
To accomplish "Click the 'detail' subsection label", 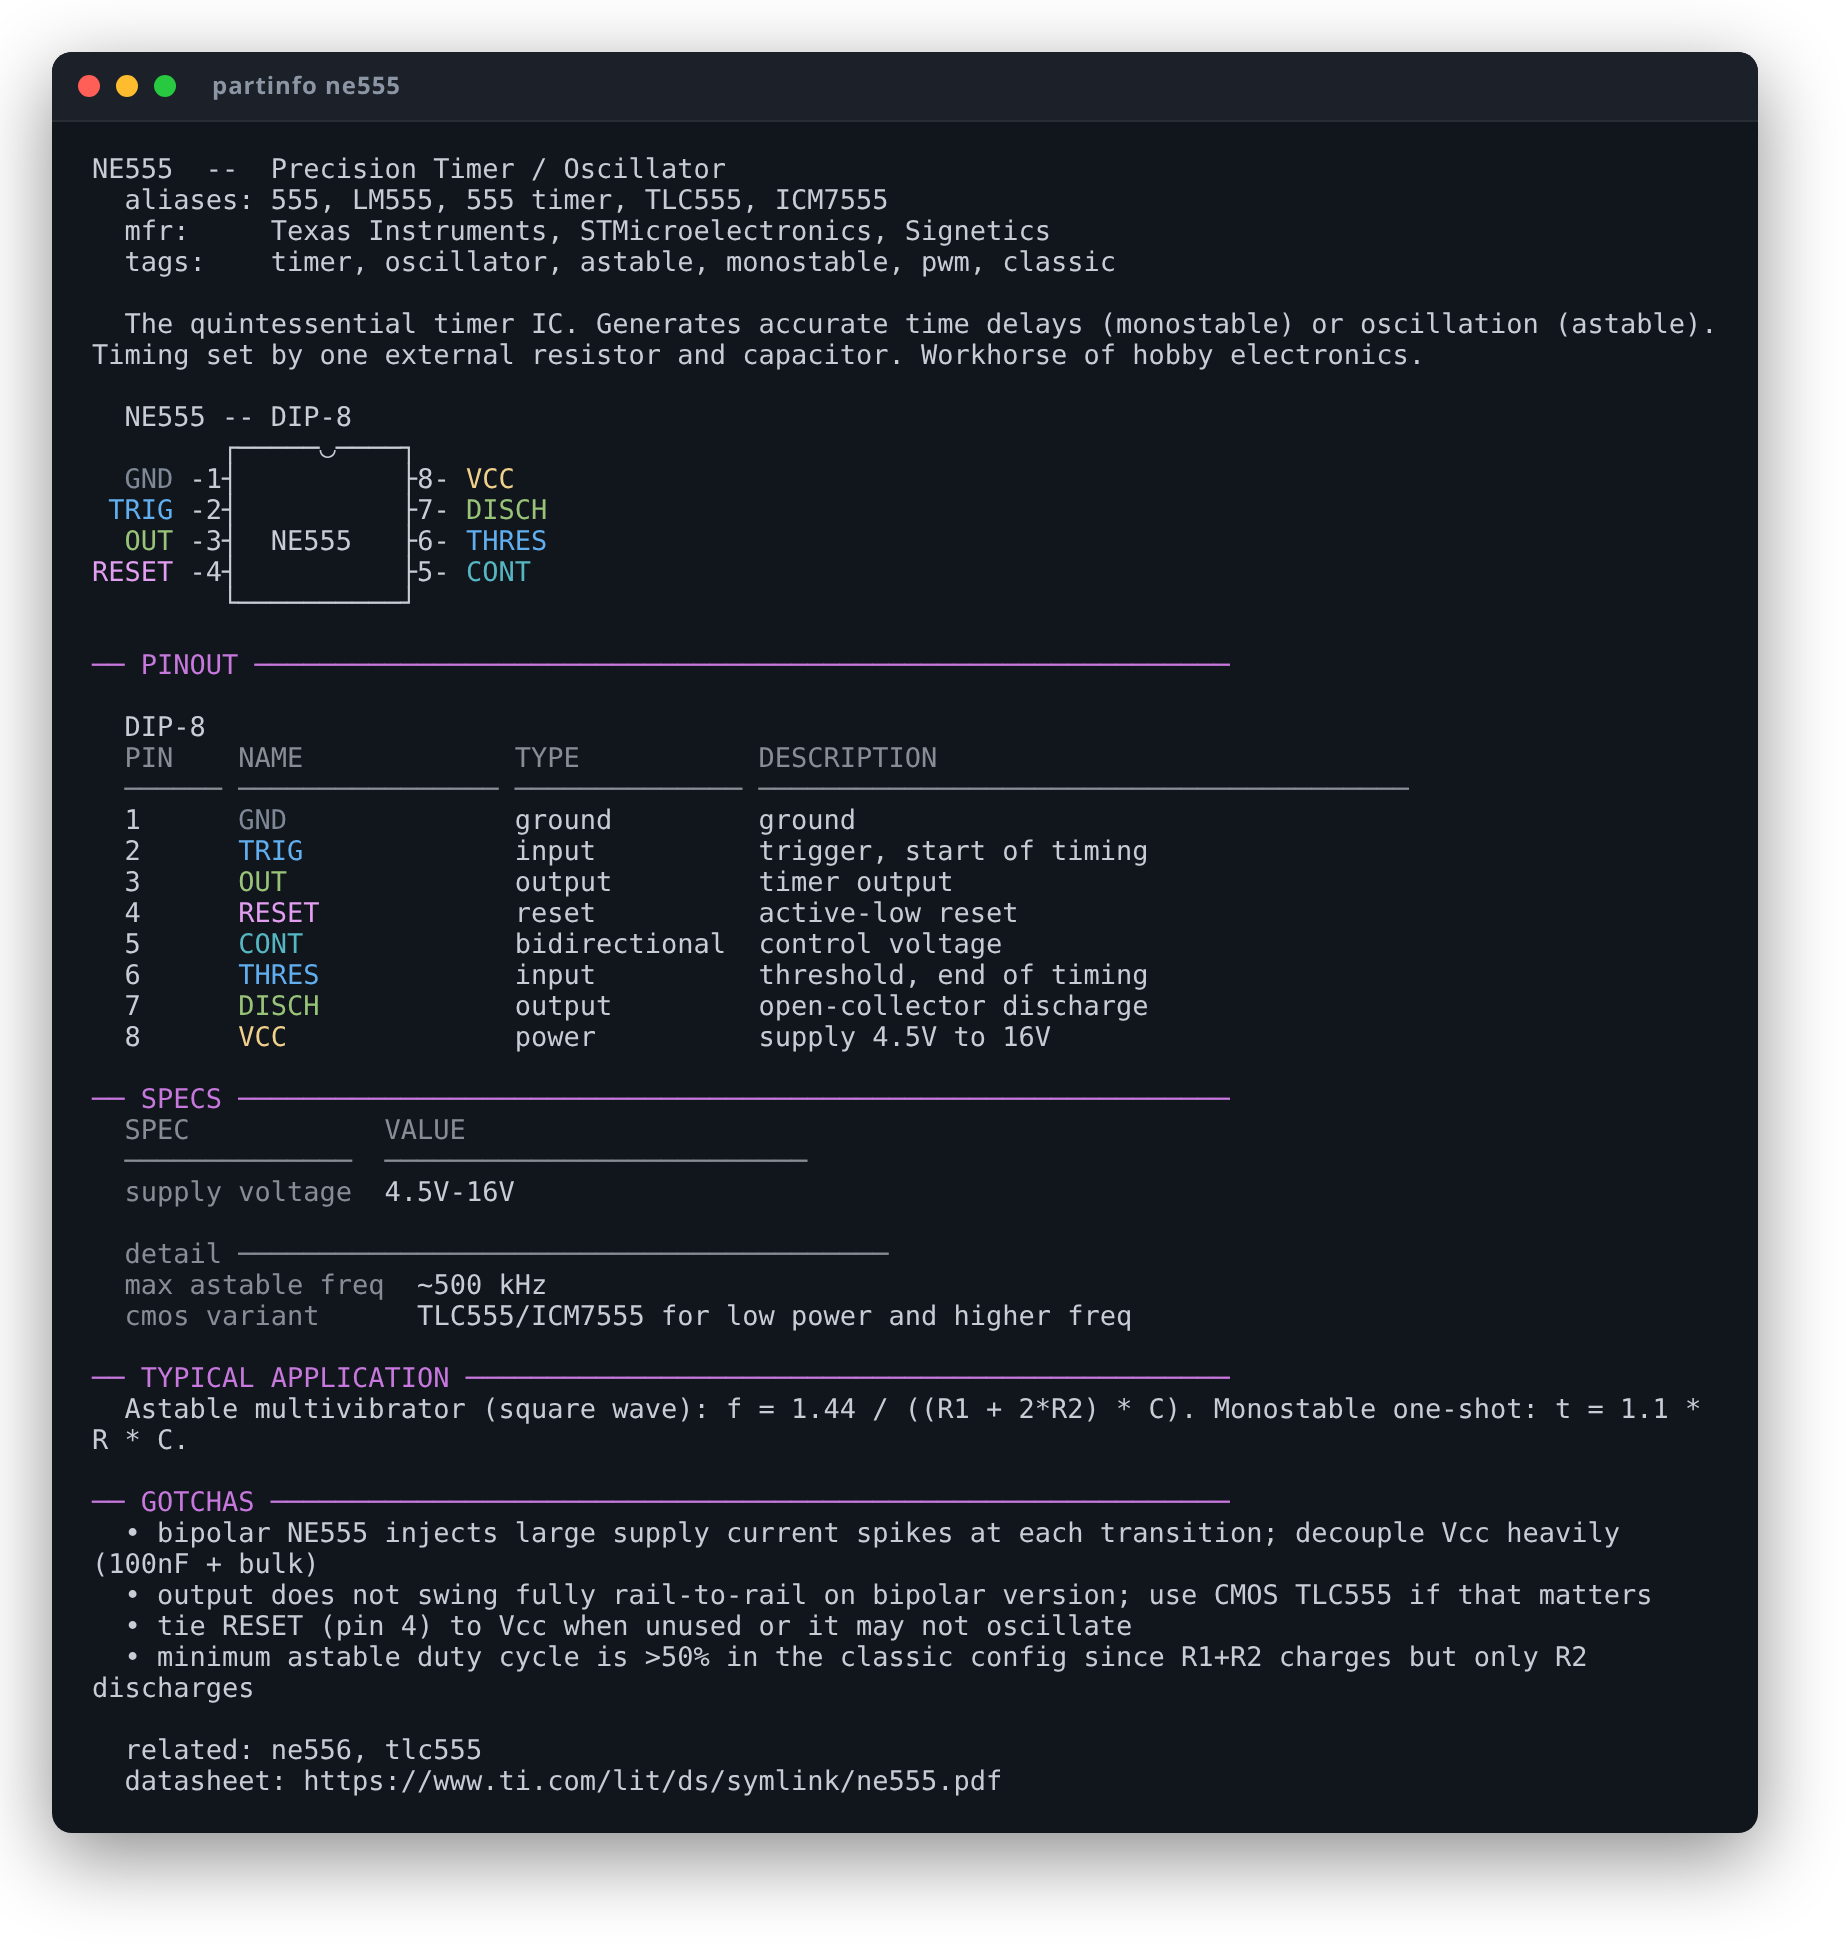I will tap(172, 1254).
